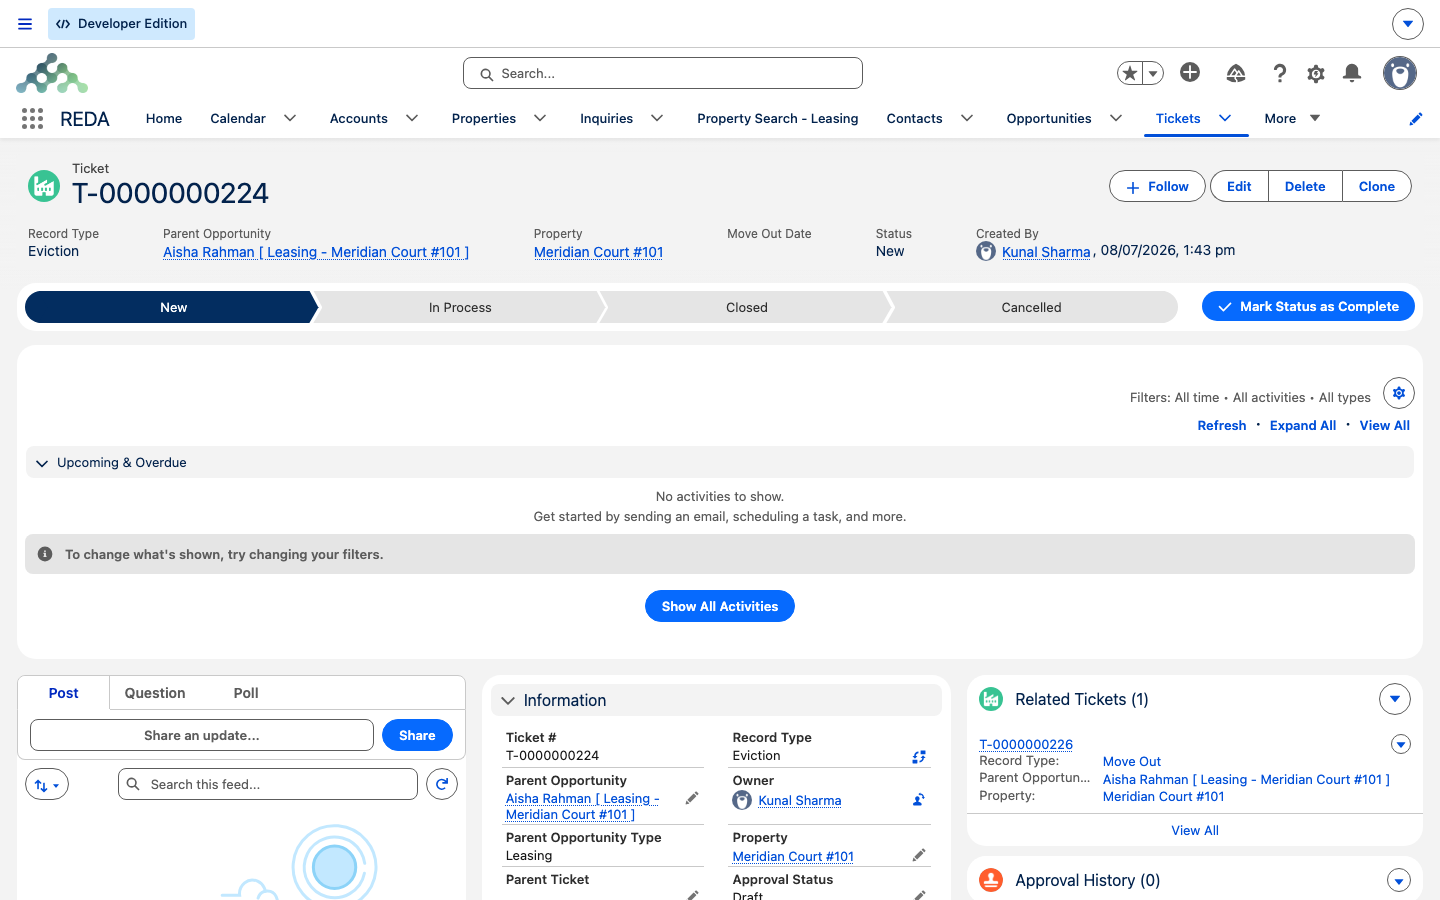This screenshot has height=900, width=1440.
Task: Focus the global Search box
Action: click(663, 73)
